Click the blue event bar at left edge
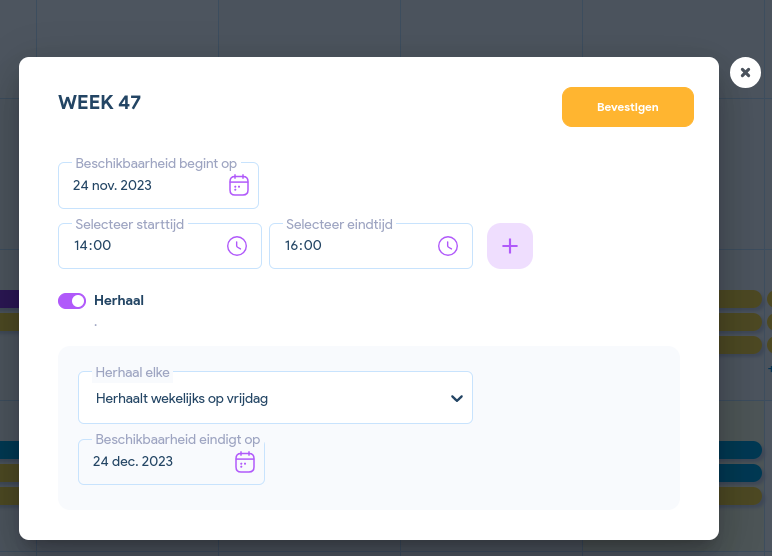This screenshot has width=772, height=556. tap(9, 450)
